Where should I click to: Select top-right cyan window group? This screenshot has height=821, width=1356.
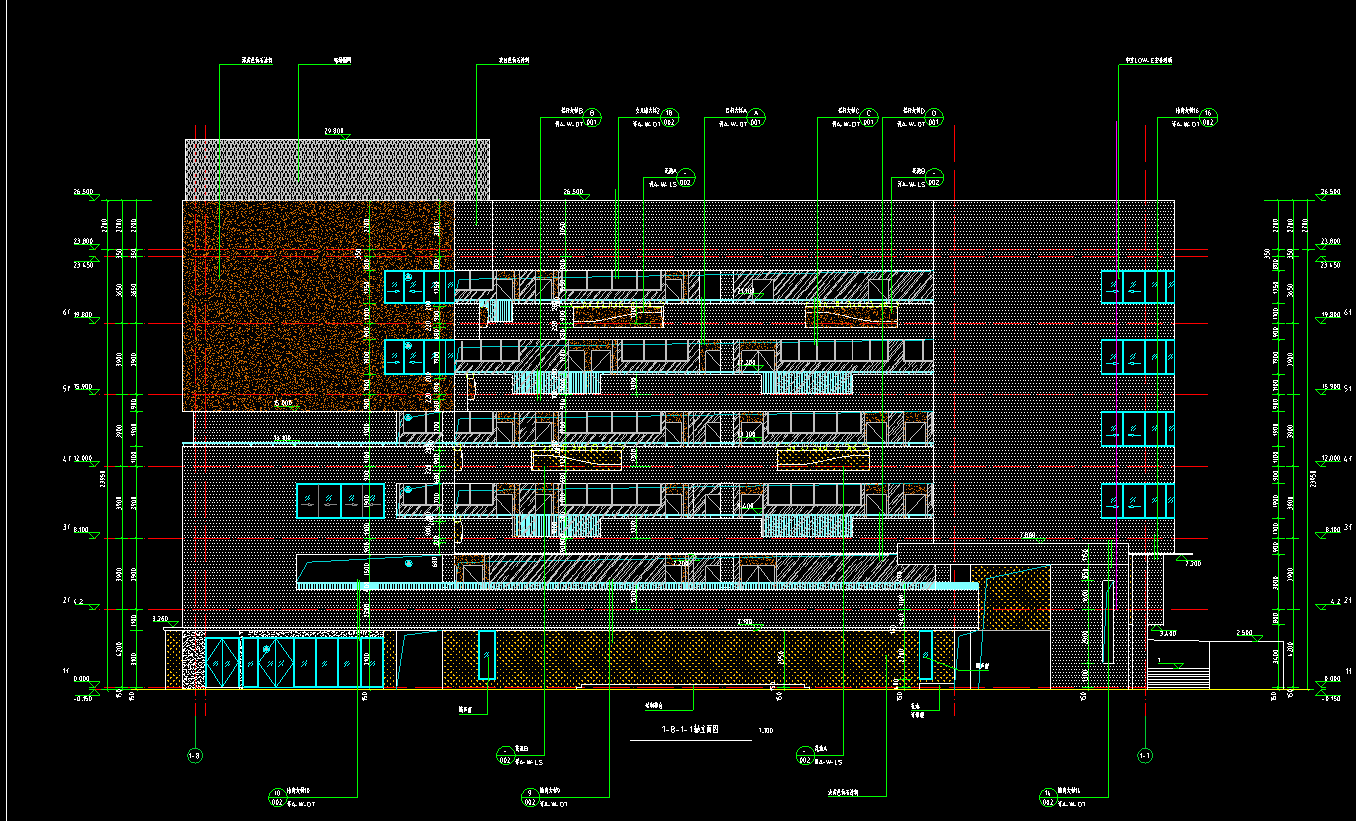click(1137, 287)
